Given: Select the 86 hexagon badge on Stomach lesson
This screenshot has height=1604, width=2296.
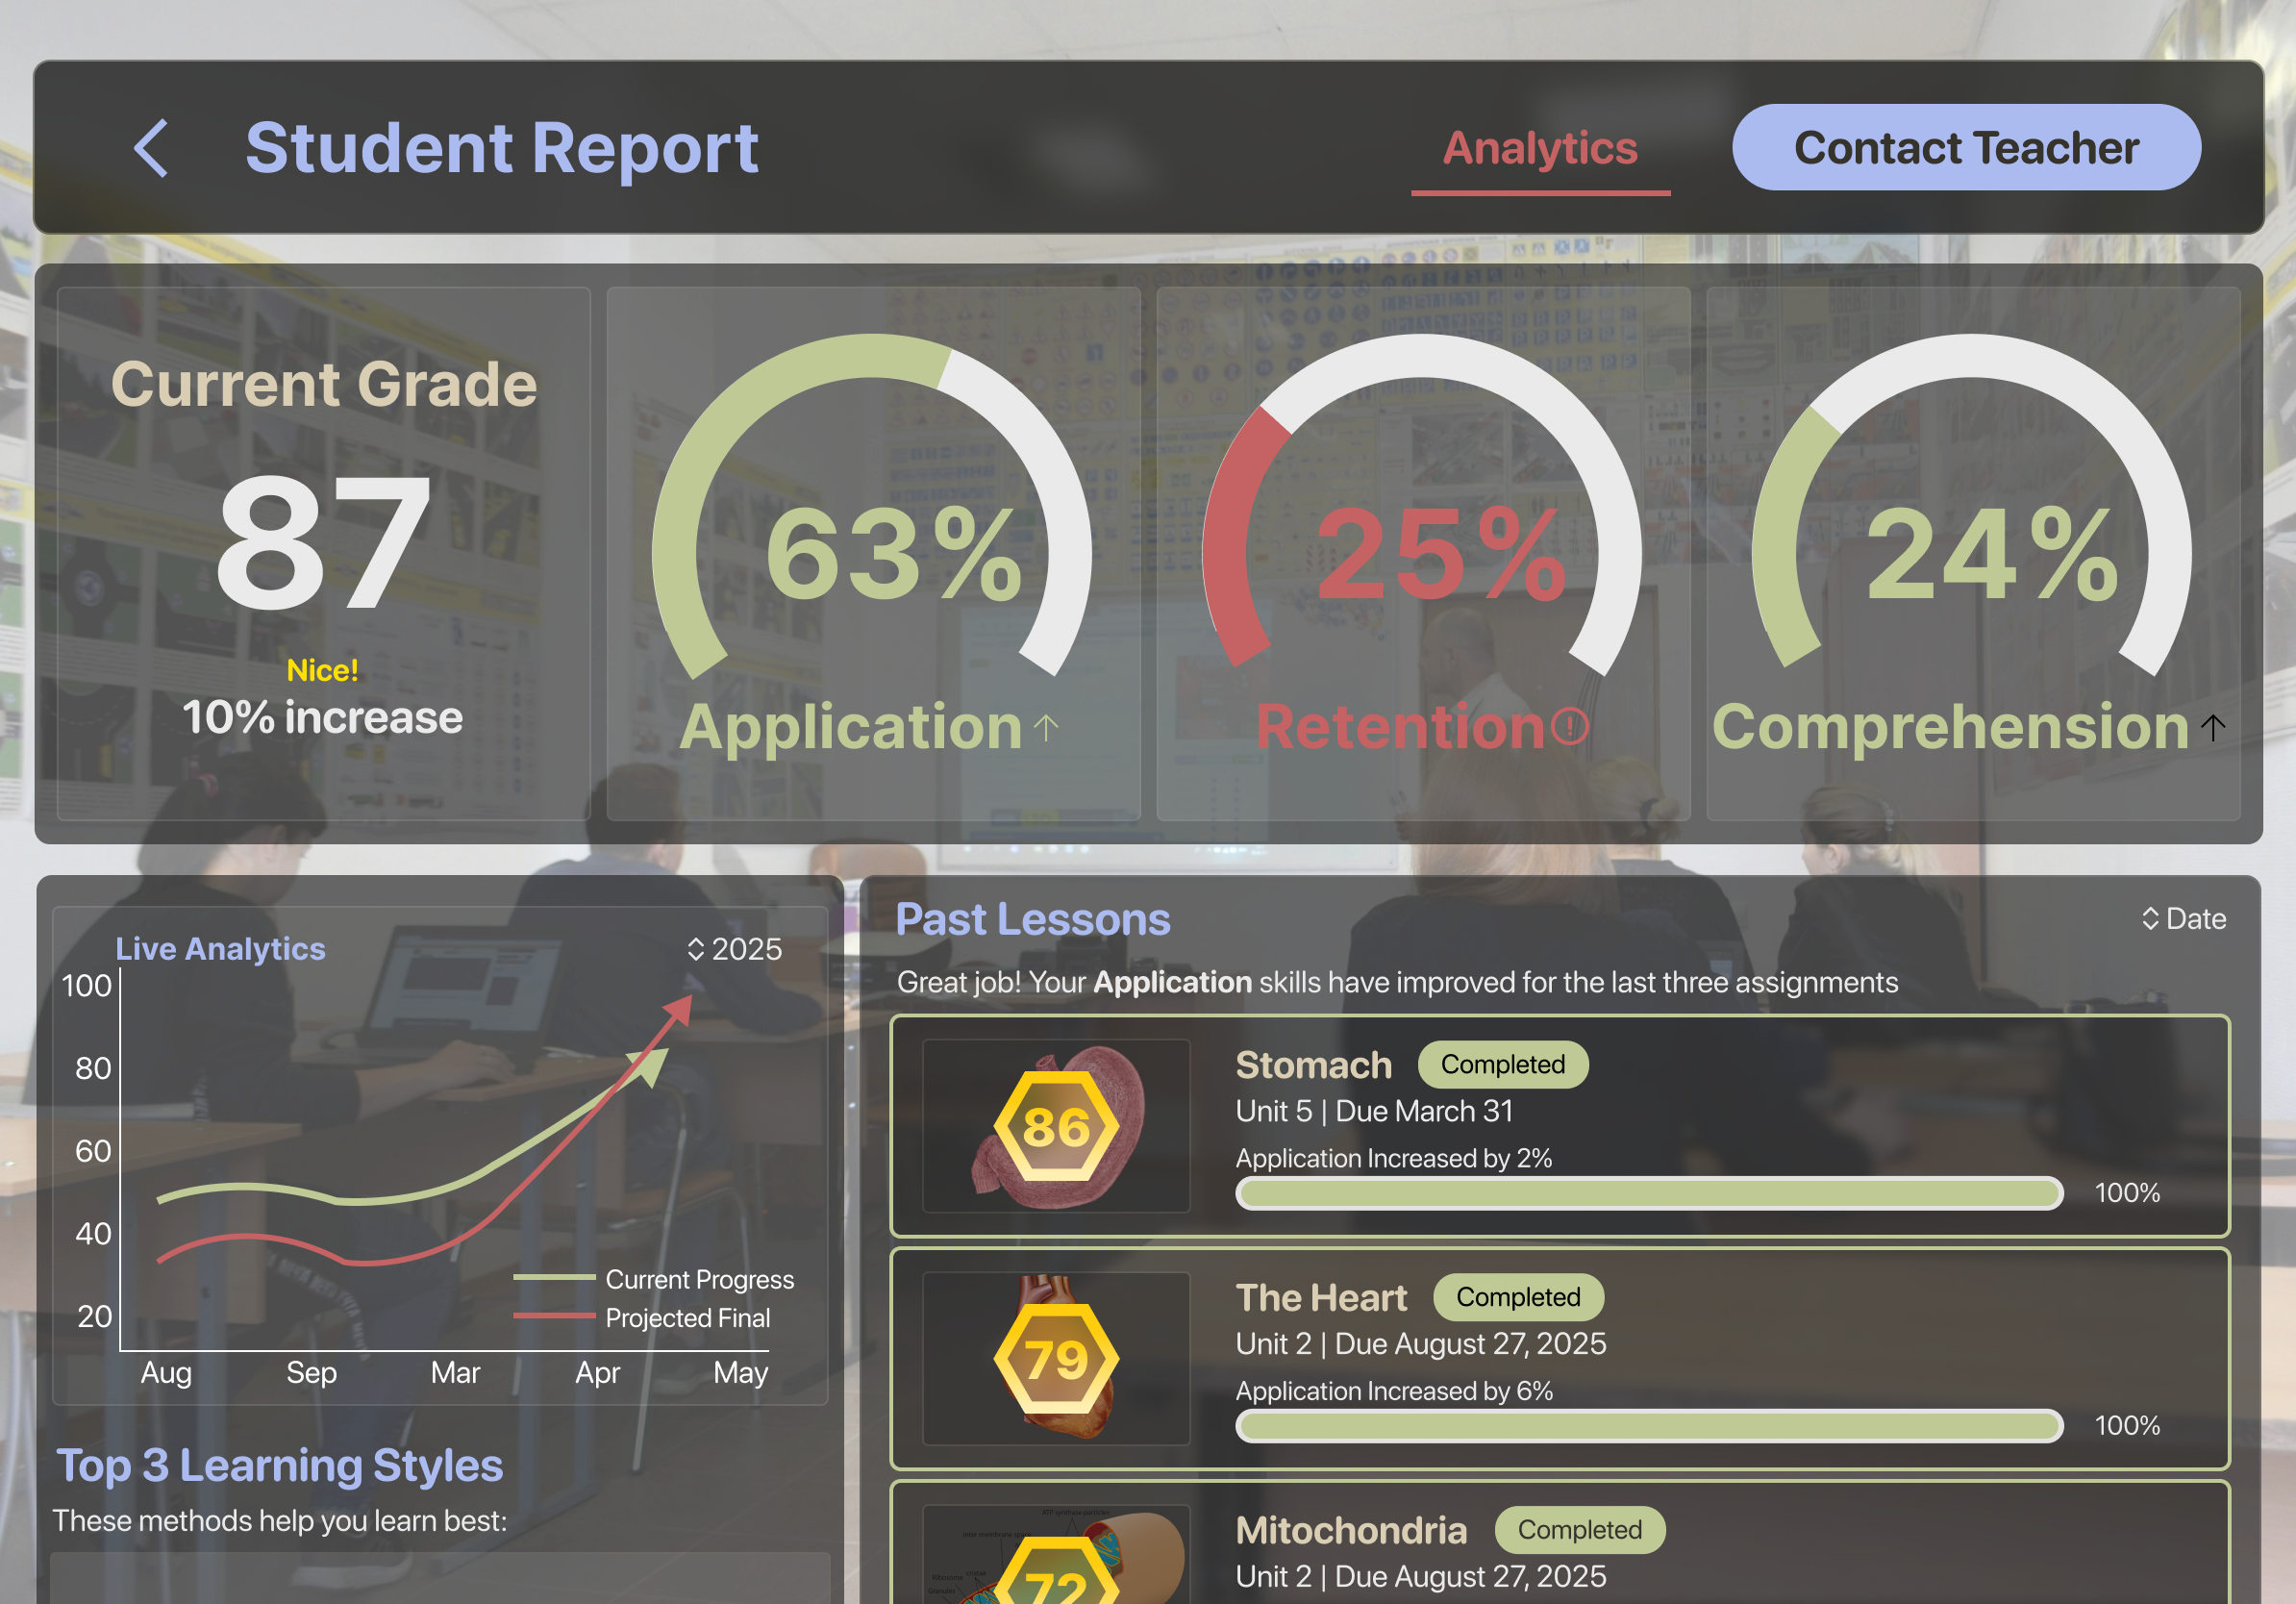Looking at the screenshot, I should coord(1057,1128).
